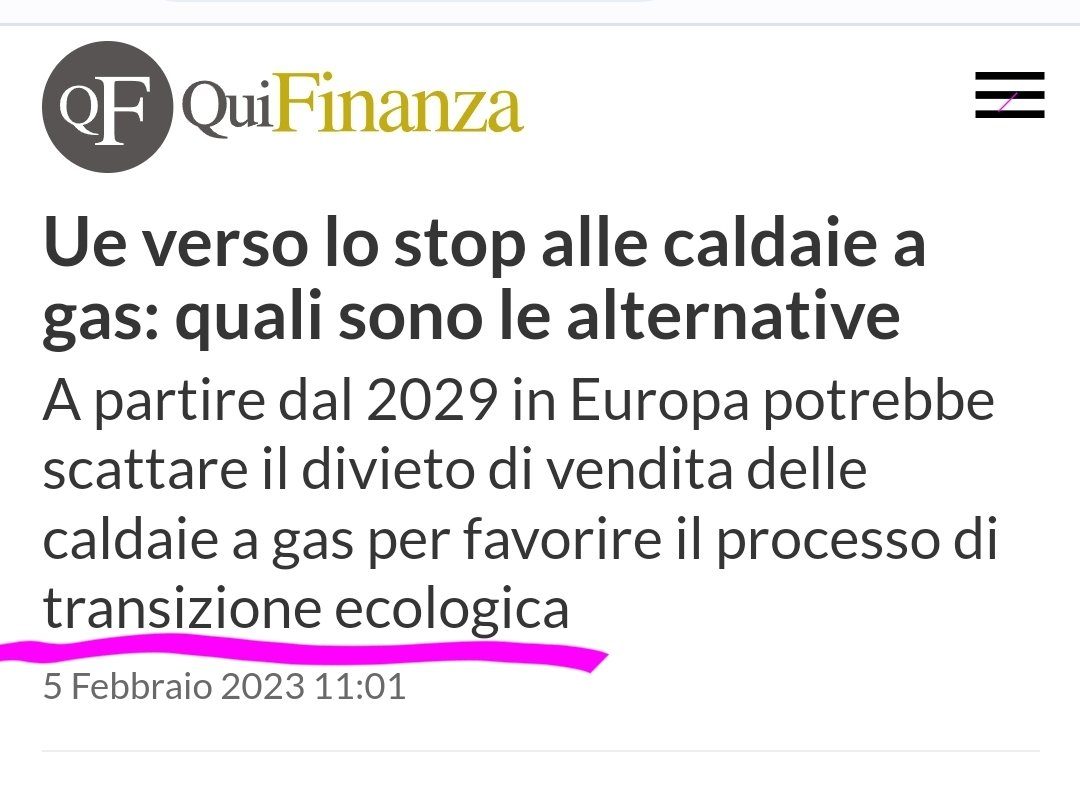
Task: Open headline "Ue verso lo stop" first line
Action: [x=484, y=246]
